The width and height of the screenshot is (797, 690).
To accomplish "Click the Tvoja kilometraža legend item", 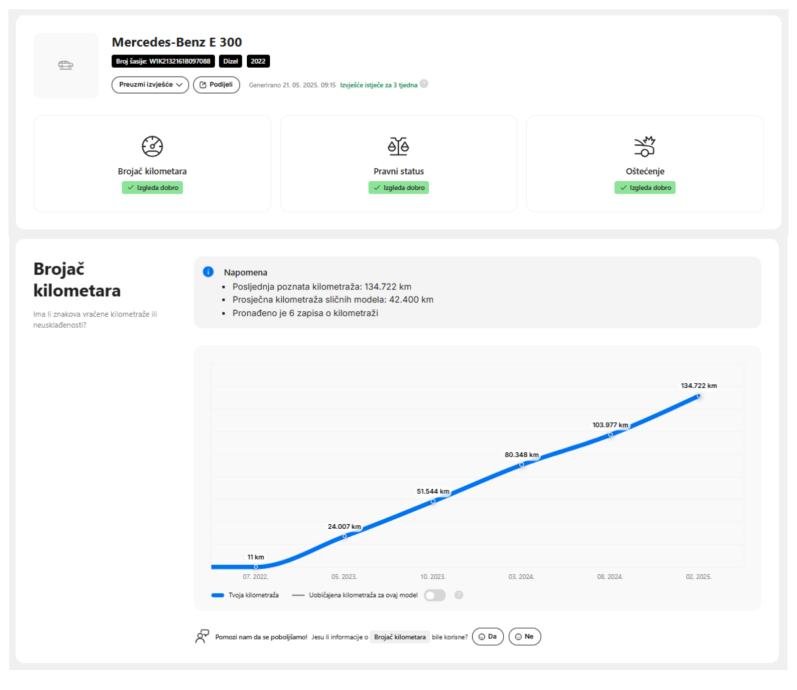I will tap(245, 595).
